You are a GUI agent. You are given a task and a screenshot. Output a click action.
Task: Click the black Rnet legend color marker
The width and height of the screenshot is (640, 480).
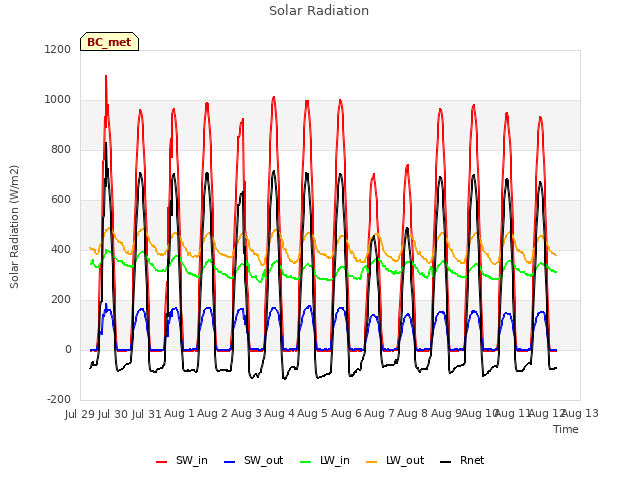point(446,462)
